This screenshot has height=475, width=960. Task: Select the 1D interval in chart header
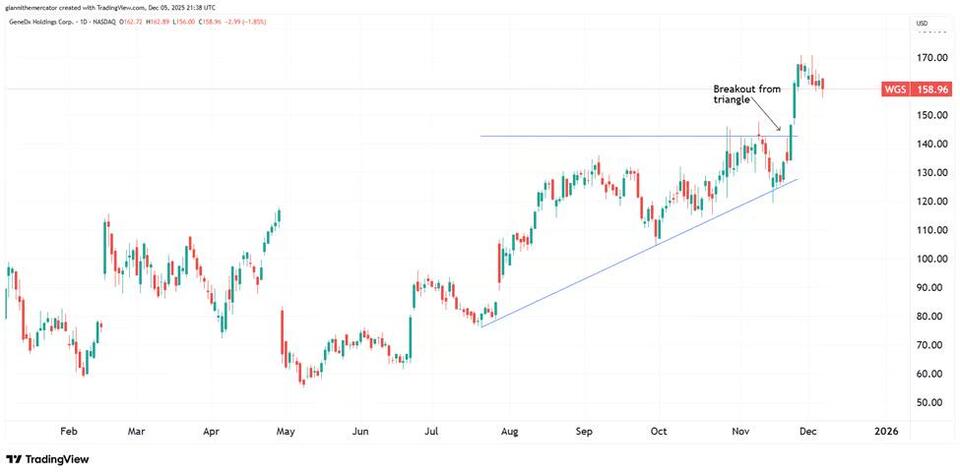coord(87,23)
